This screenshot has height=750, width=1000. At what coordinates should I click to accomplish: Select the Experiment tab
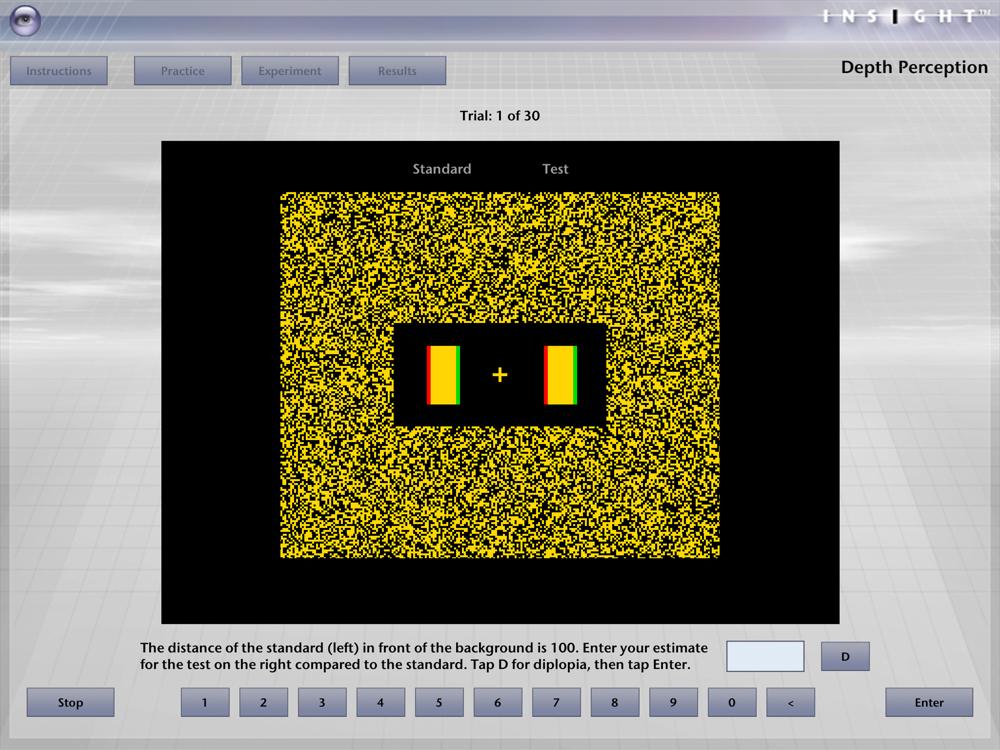click(290, 71)
